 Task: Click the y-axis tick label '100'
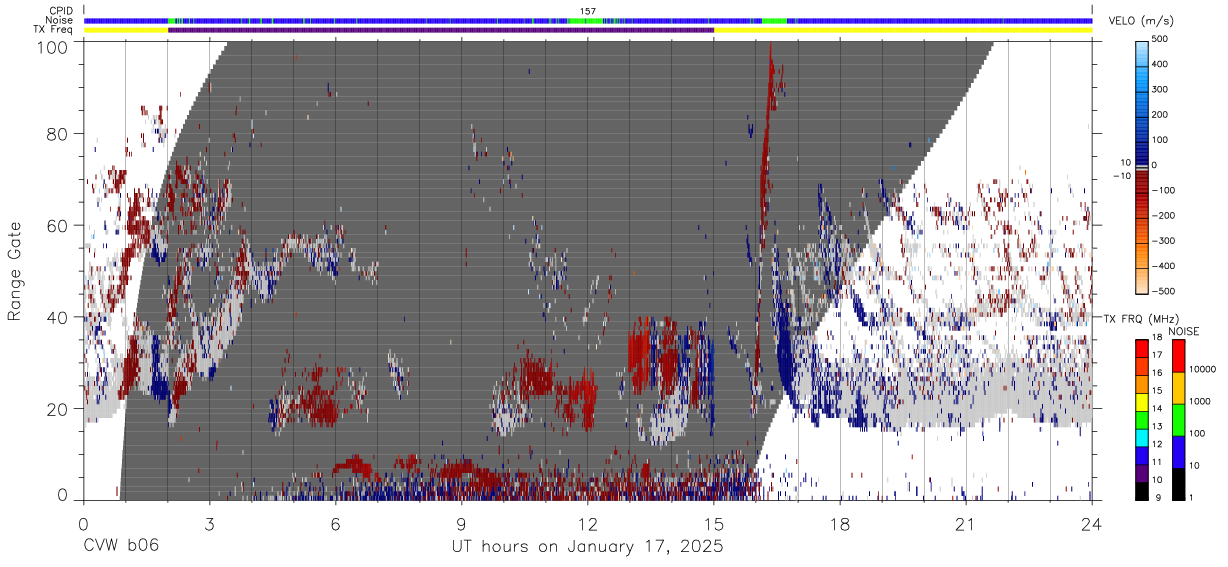point(53,47)
